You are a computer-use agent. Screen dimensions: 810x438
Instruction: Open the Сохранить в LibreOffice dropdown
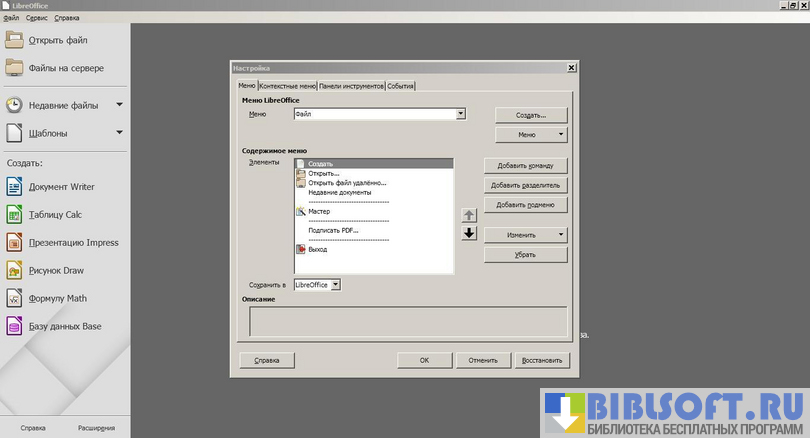(336, 285)
